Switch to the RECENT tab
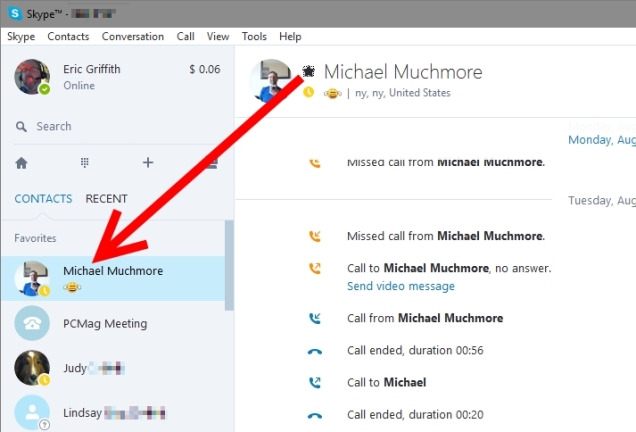Screen dimensions: 636x432 106,199
